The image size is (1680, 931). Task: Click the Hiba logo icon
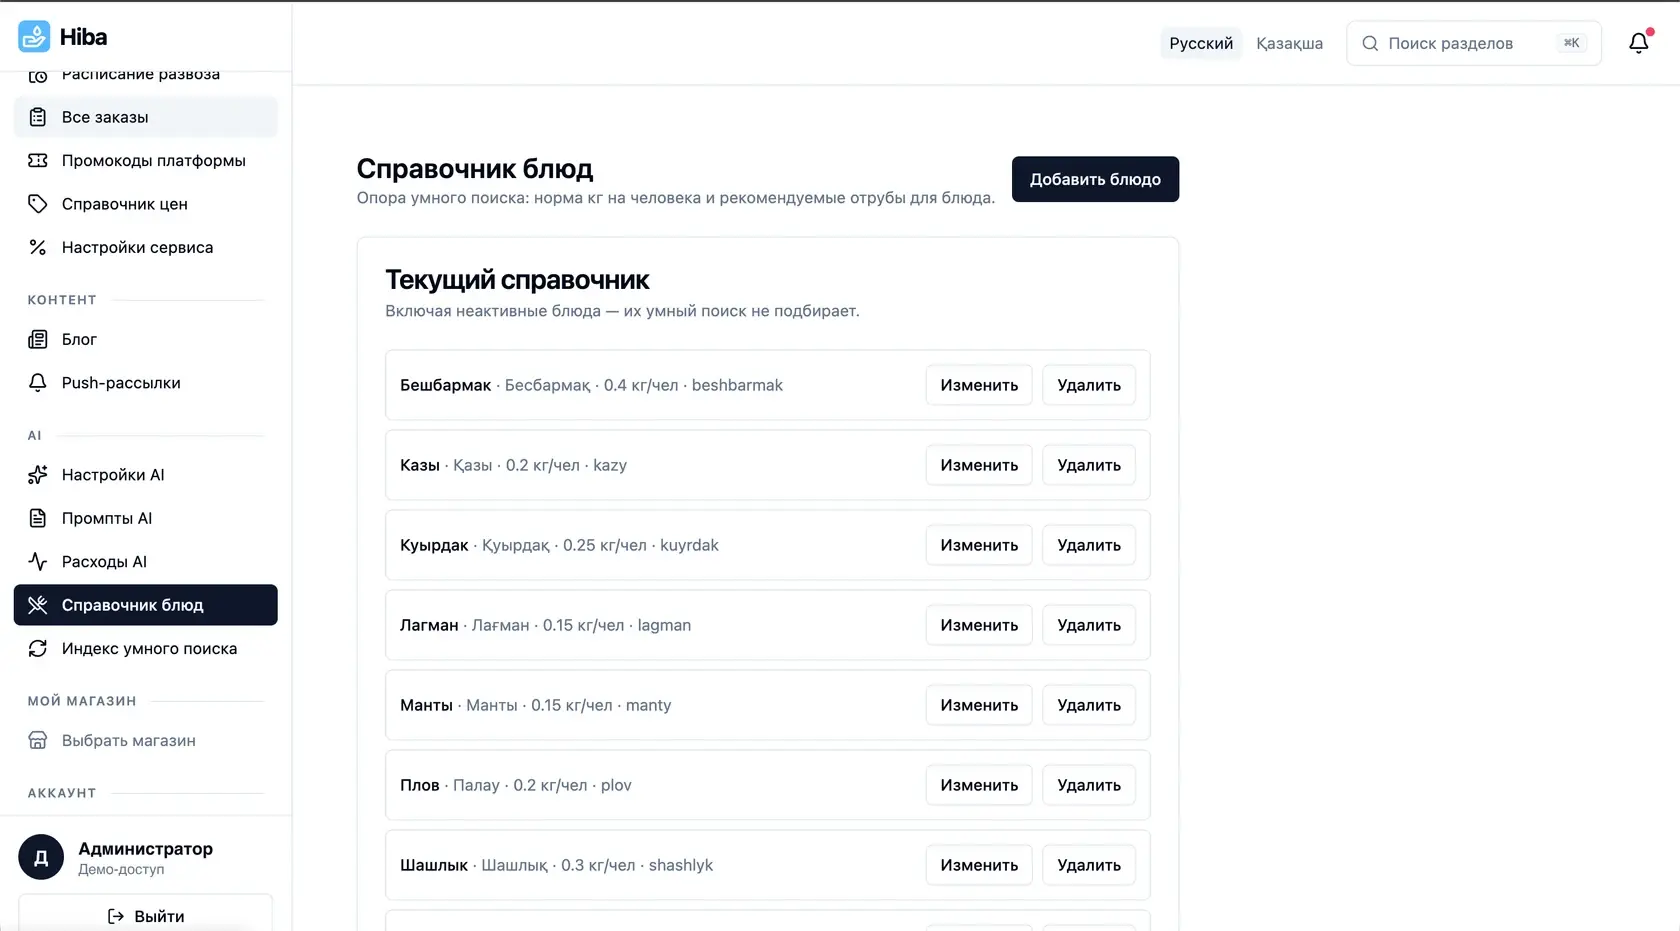(34, 37)
